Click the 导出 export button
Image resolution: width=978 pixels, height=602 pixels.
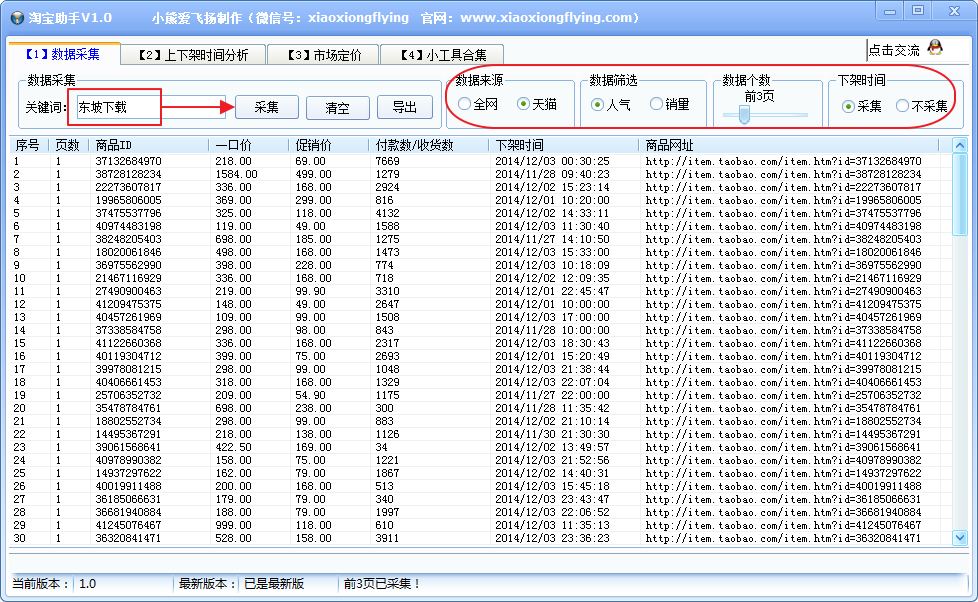click(405, 107)
